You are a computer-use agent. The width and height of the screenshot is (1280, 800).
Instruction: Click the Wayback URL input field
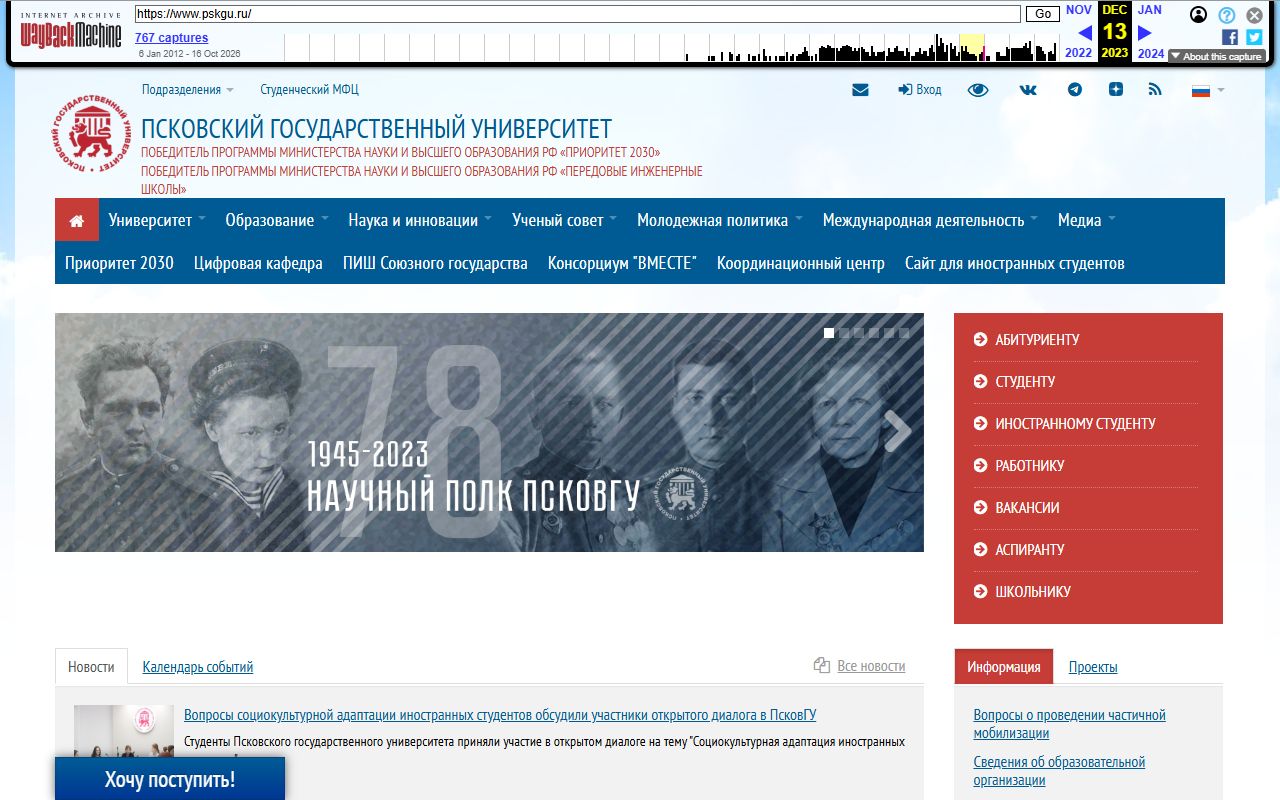pos(577,14)
